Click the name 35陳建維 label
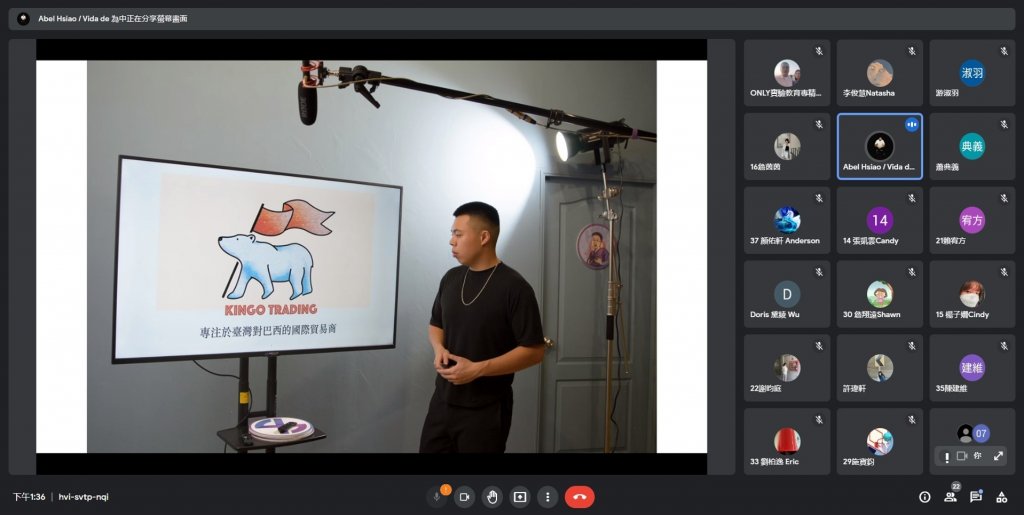Viewport: 1024px width, 515px height. [951, 388]
